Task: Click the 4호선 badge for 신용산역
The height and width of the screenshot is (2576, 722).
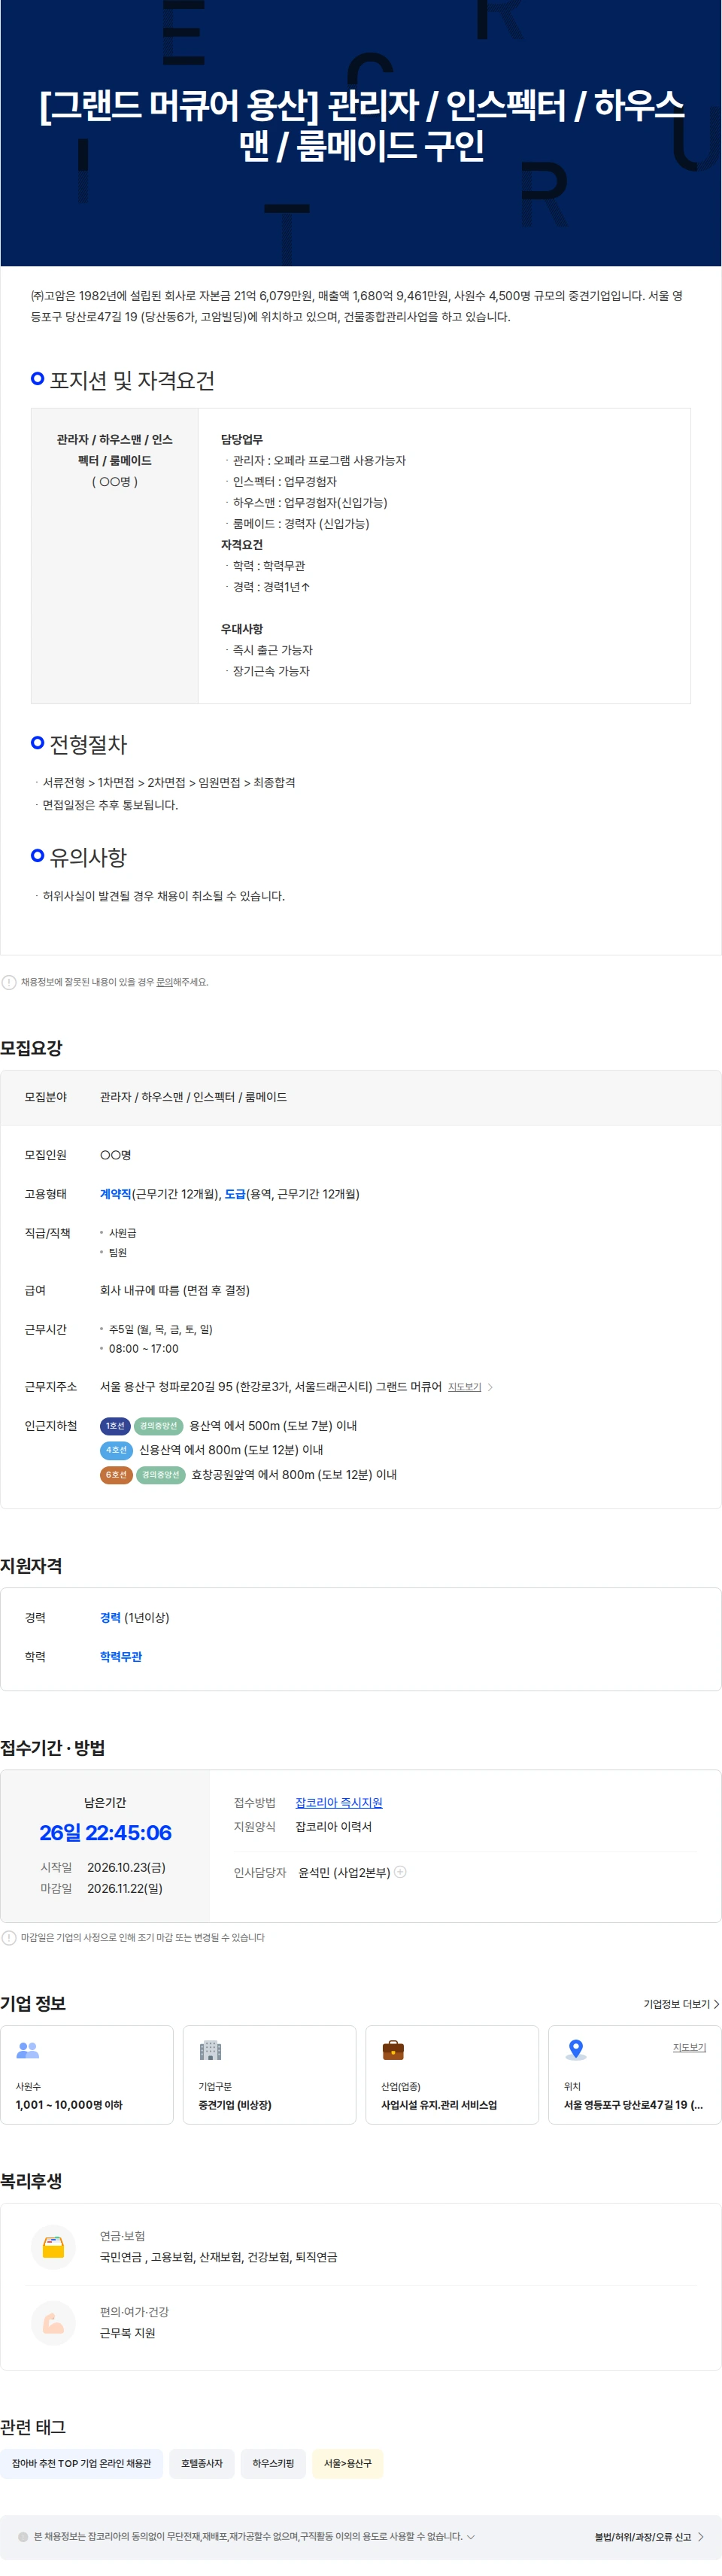Action: tap(116, 1450)
